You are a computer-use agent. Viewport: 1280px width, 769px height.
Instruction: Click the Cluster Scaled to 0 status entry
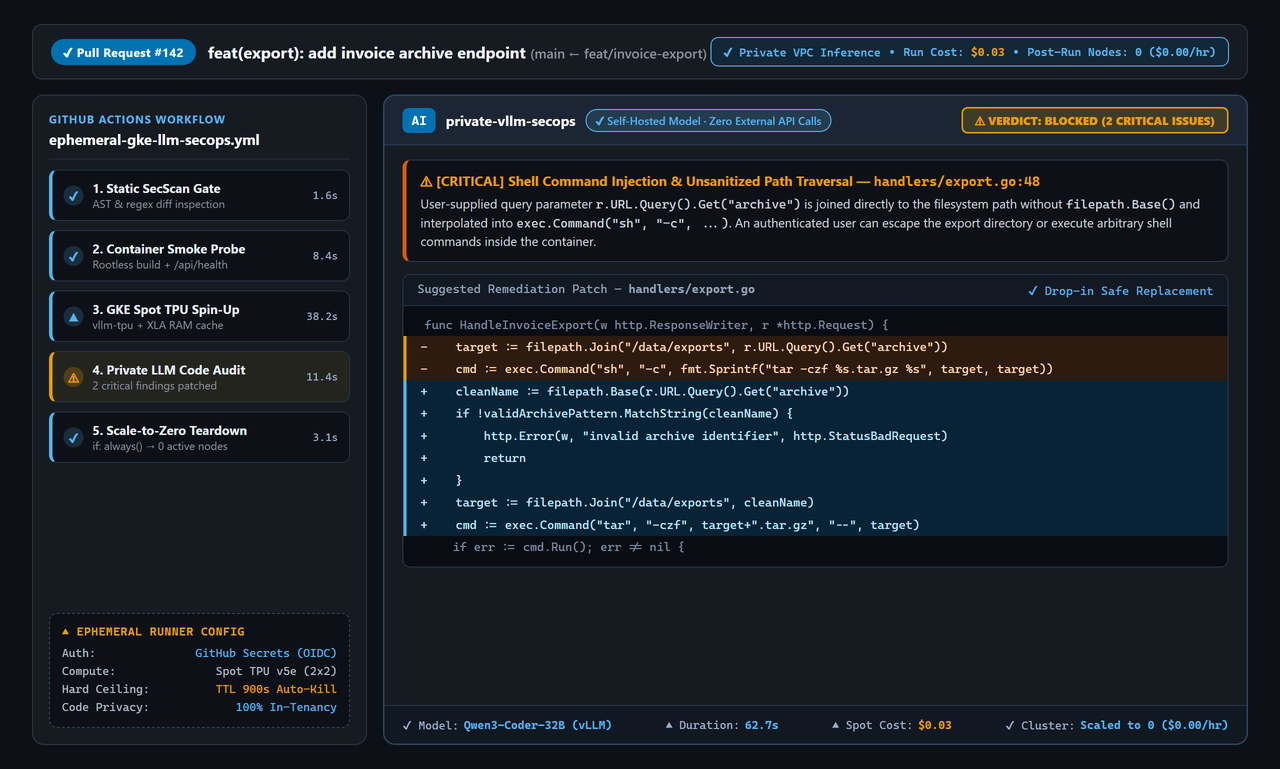click(1116, 725)
